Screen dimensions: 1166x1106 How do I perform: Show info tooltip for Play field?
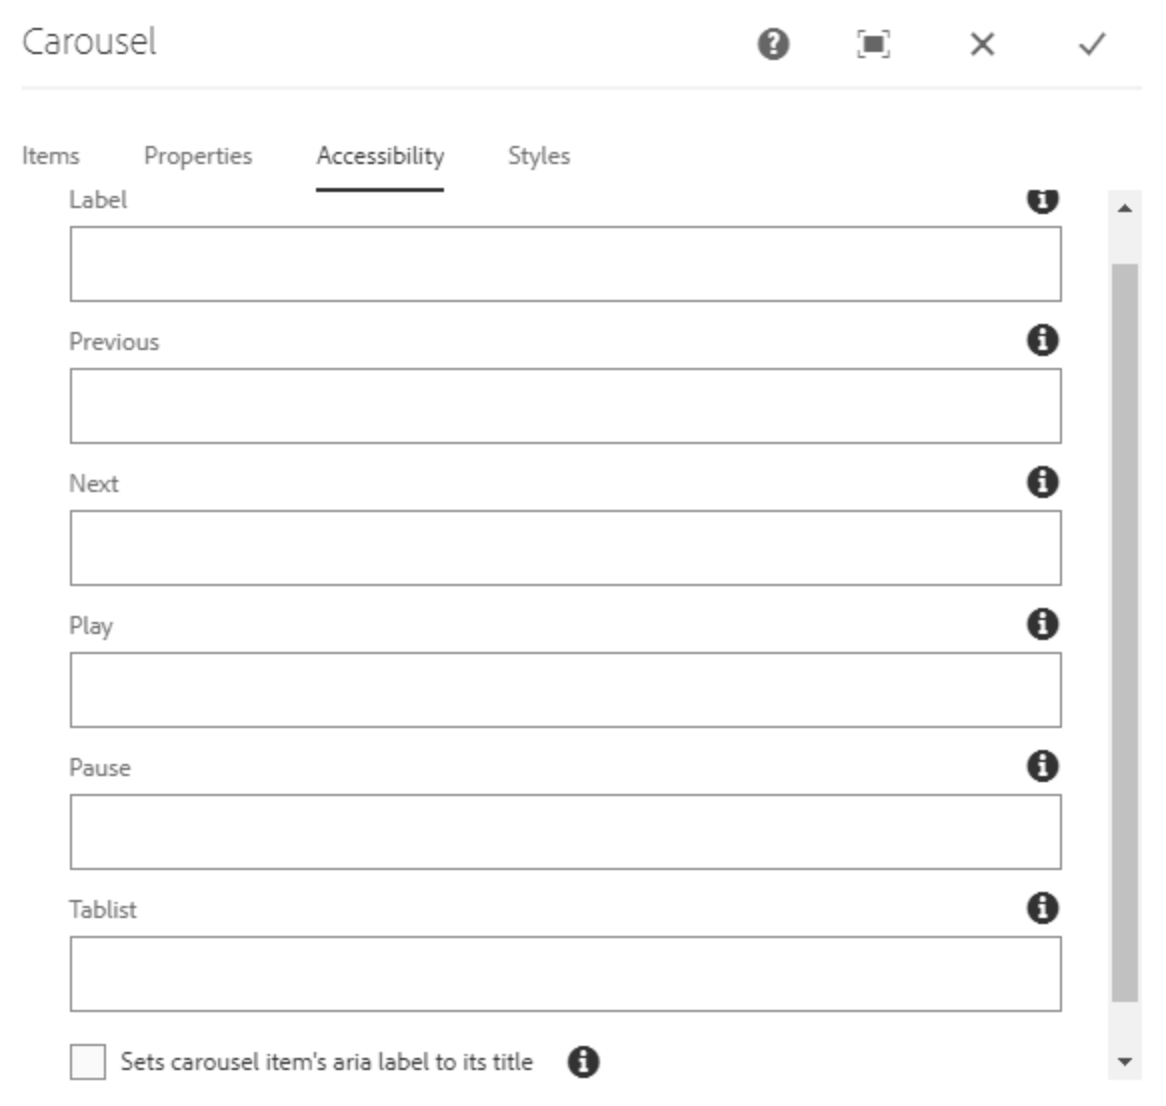[1042, 624]
